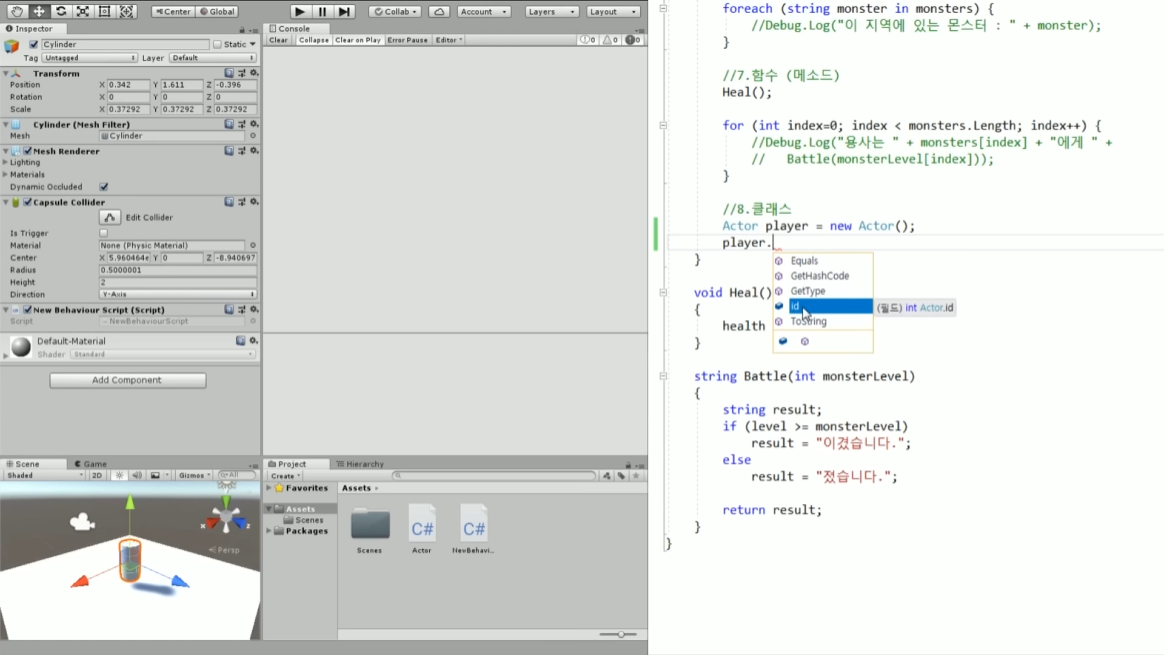
Task: Open Transform component help icon
Action: [229, 73]
